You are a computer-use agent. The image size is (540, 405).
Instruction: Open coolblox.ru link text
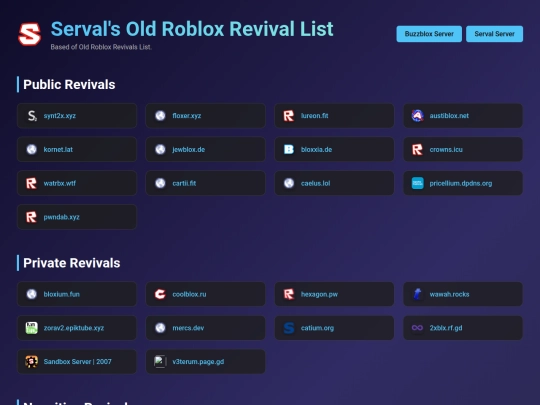tap(189, 294)
